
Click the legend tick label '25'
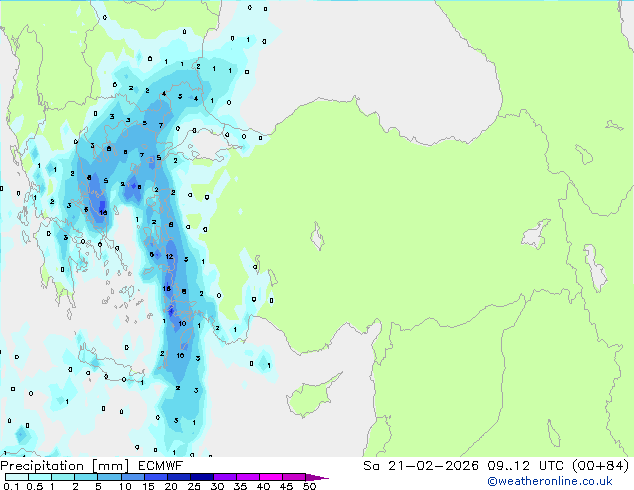click(194, 486)
